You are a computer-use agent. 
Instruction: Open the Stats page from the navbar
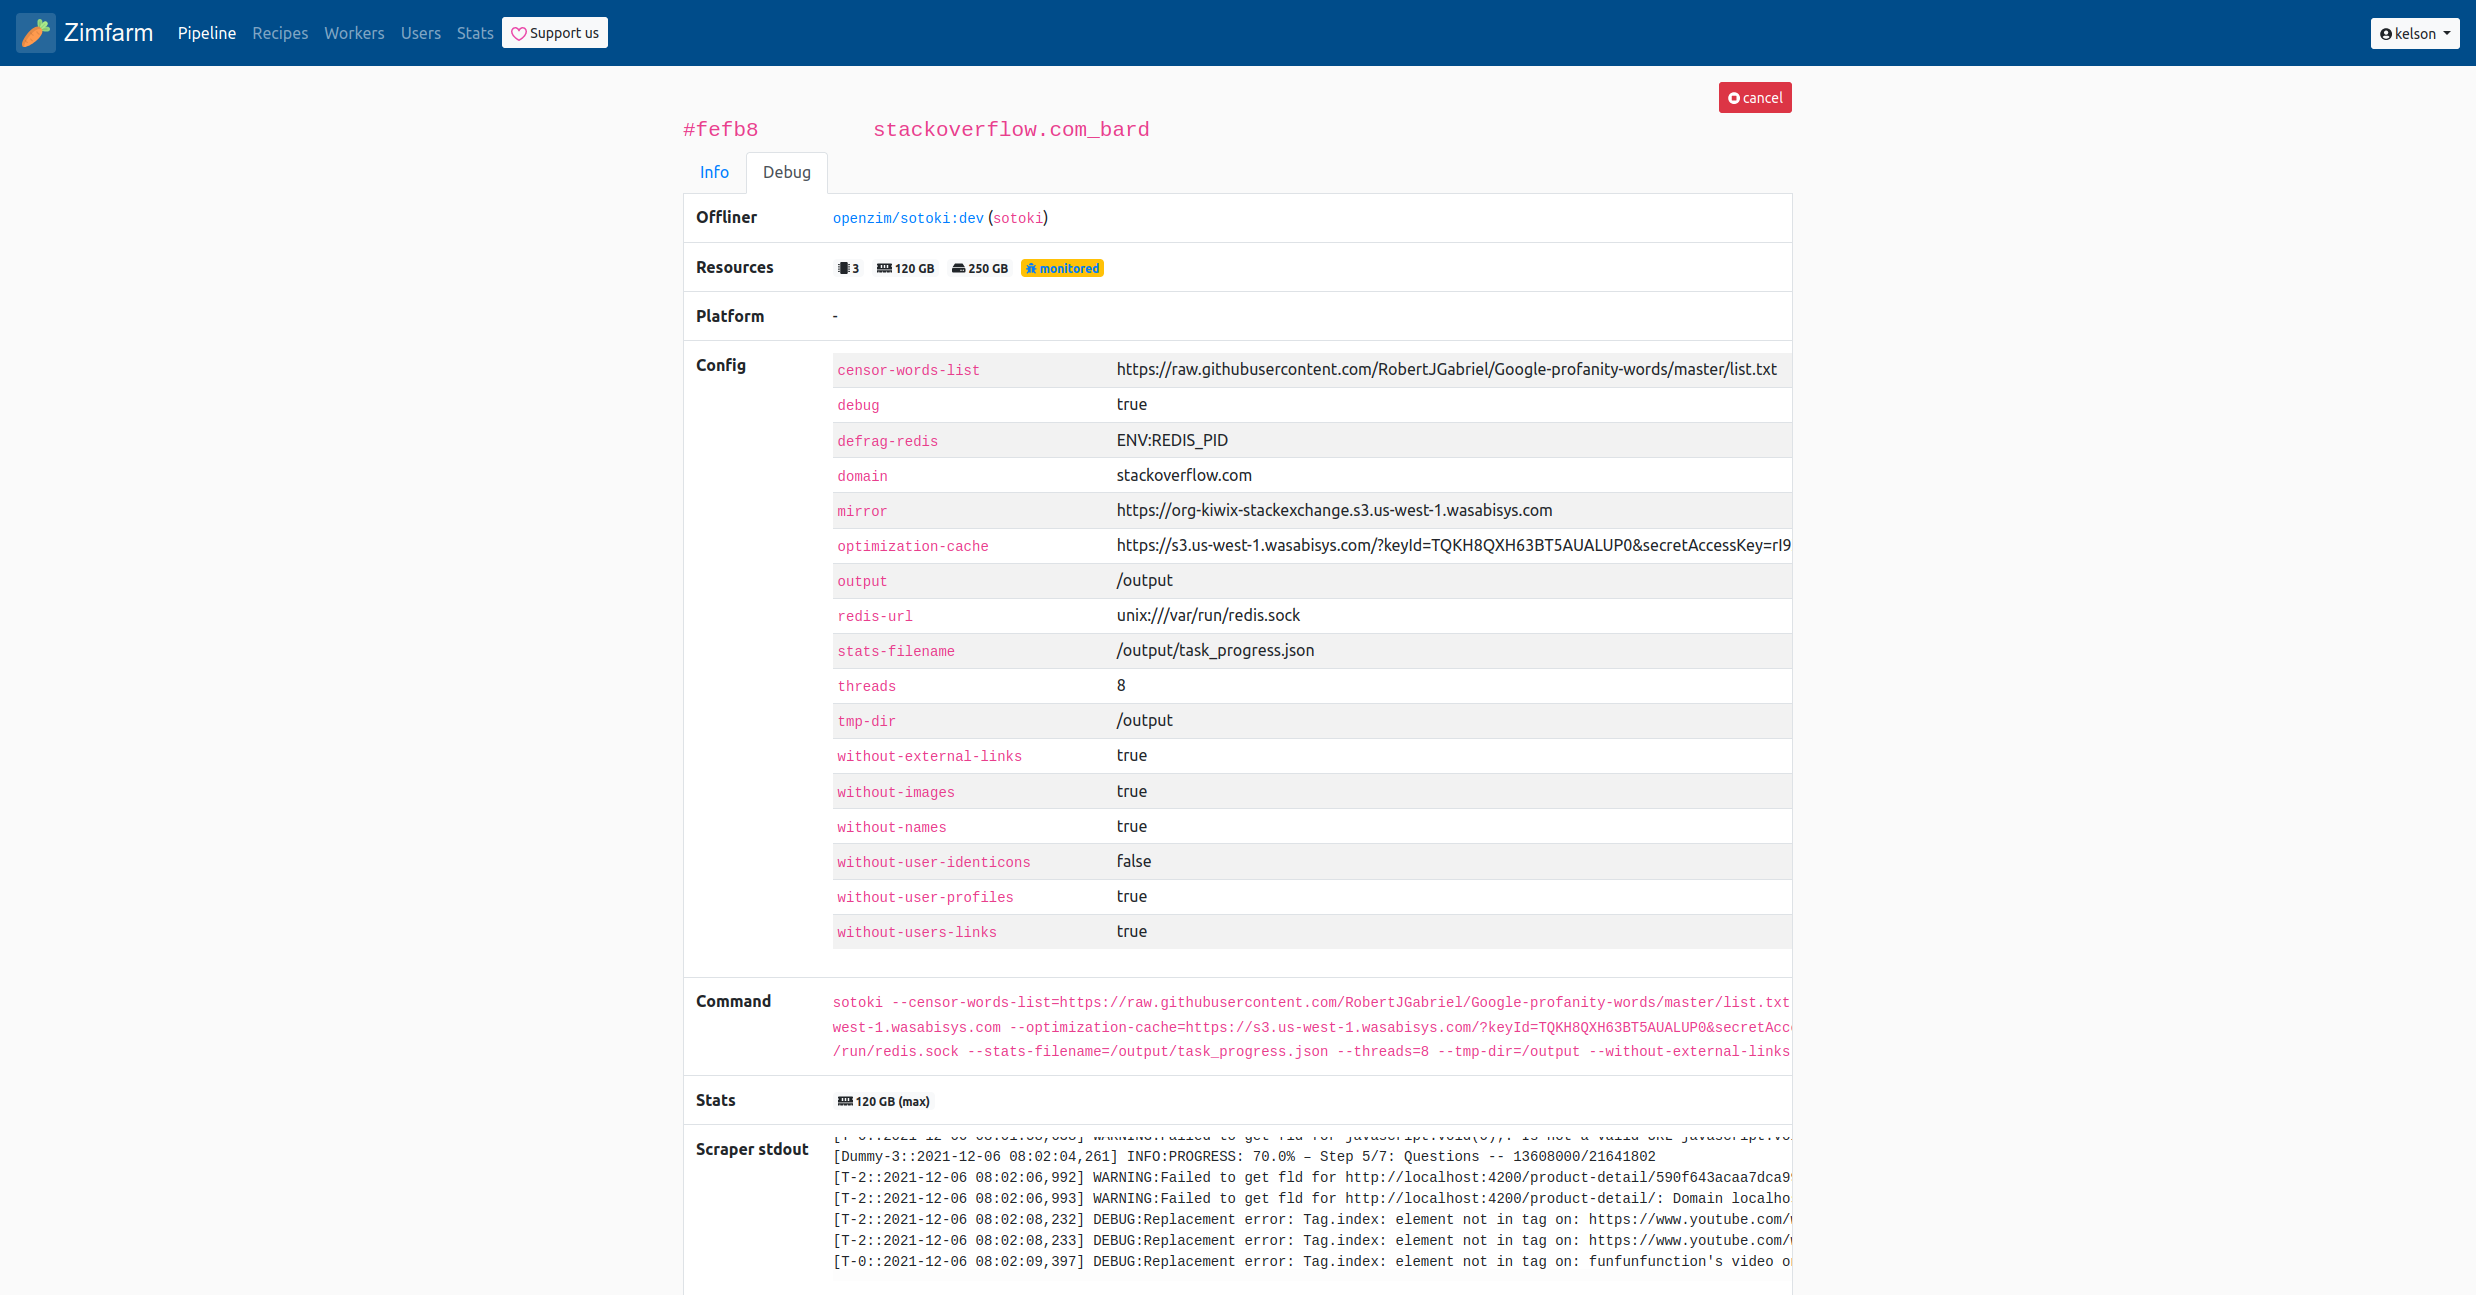coord(475,33)
